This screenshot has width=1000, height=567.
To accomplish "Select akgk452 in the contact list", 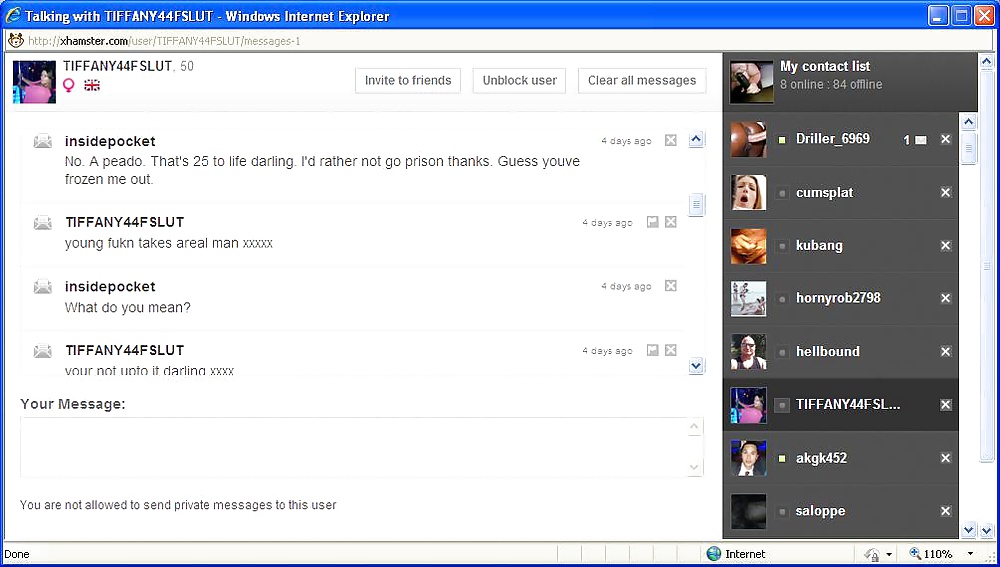I will click(x=821, y=458).
